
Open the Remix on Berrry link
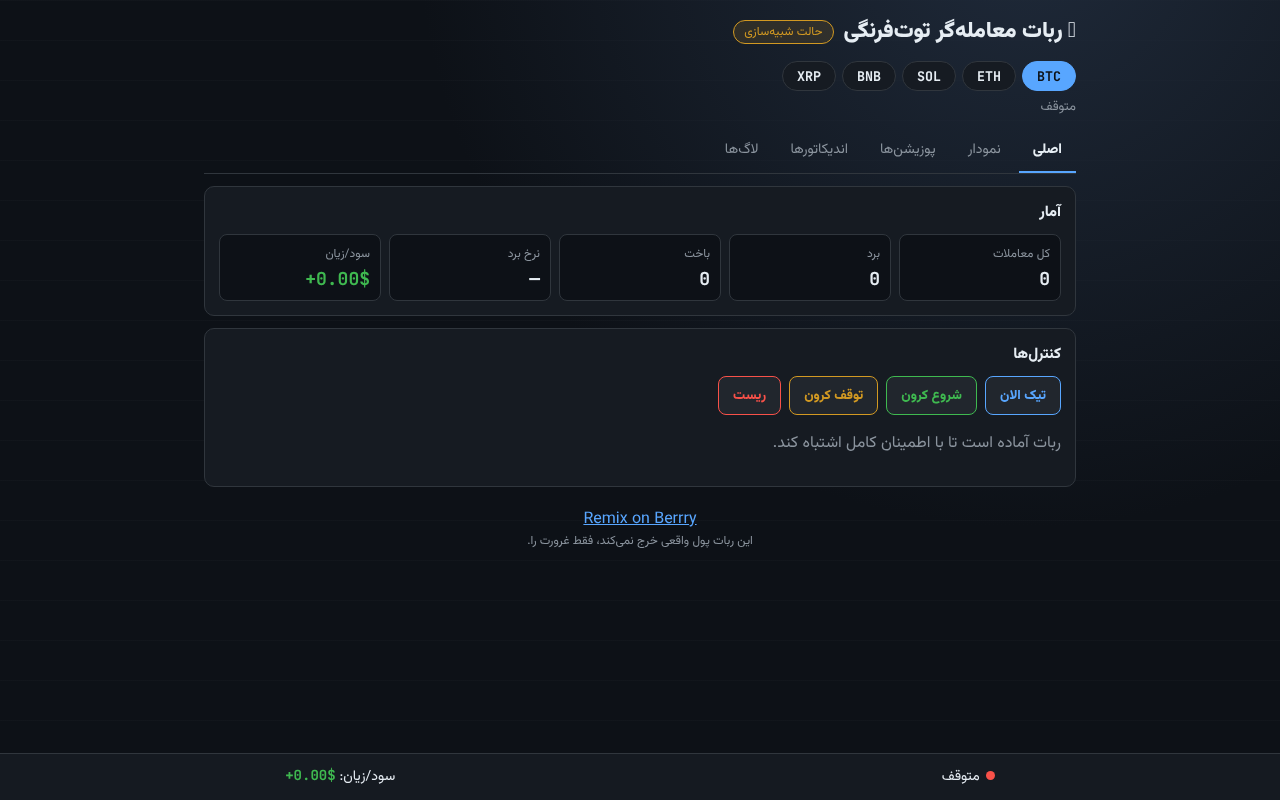click(640, 517)
